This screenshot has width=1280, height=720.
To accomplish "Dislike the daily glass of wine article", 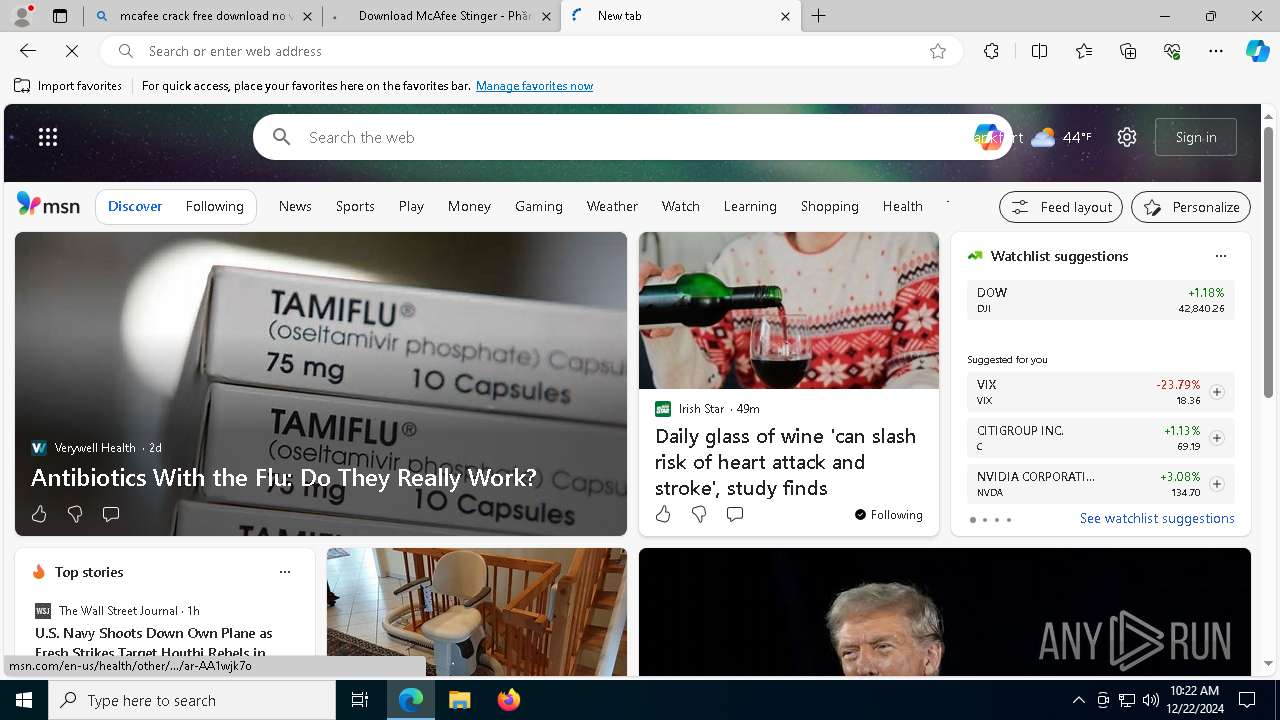I will click(699, 514).
